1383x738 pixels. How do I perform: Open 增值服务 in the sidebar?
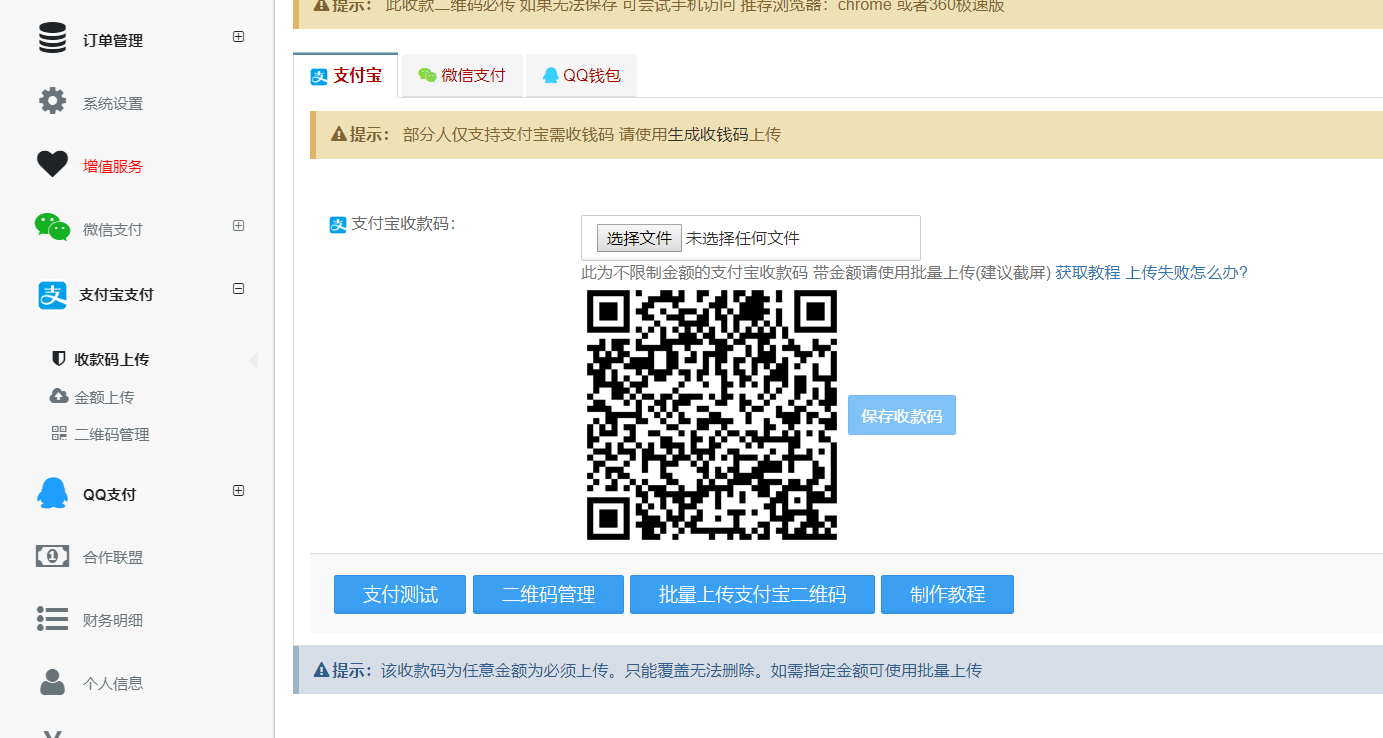tap(113, 167)
